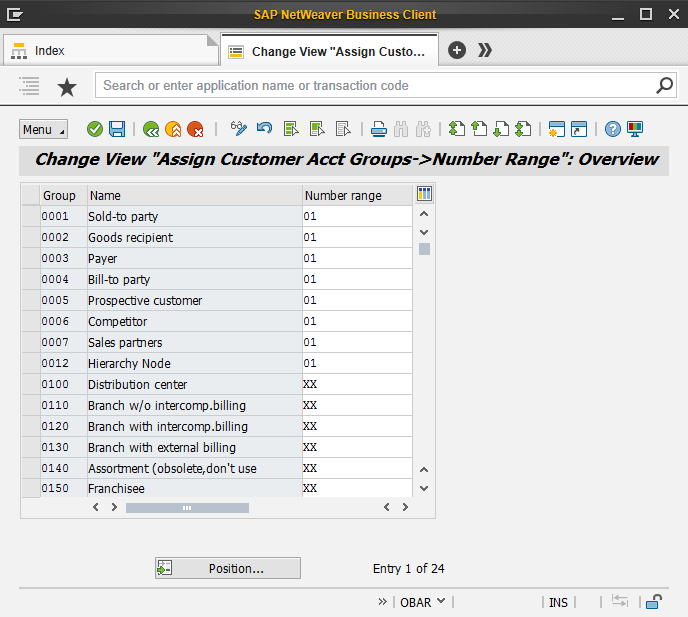Edit number range for Prospective customer
Screen dimensions: 688x617
pyautogui.click(x=357, y=301)
